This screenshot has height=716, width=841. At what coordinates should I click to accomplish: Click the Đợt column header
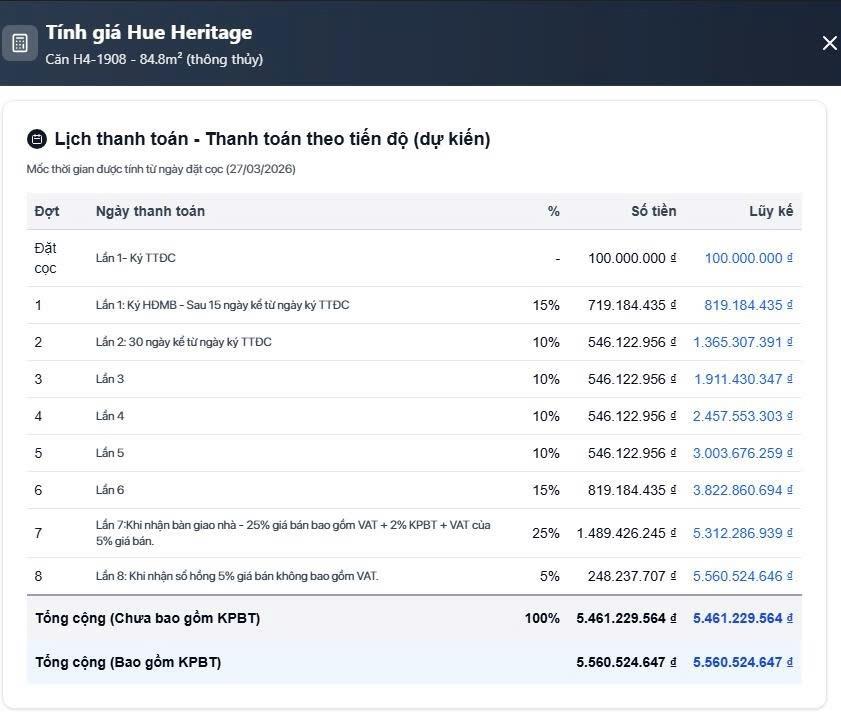[47, 211]
